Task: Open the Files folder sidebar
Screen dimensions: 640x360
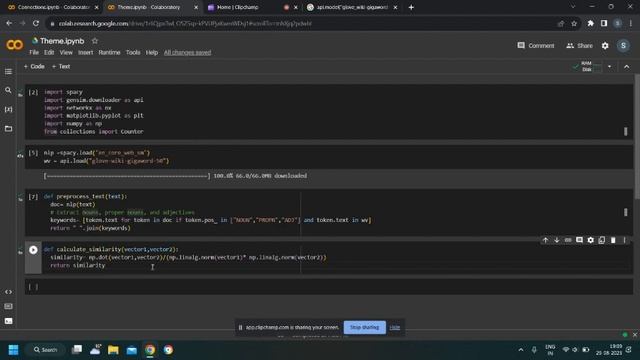Action: point(8,129)
